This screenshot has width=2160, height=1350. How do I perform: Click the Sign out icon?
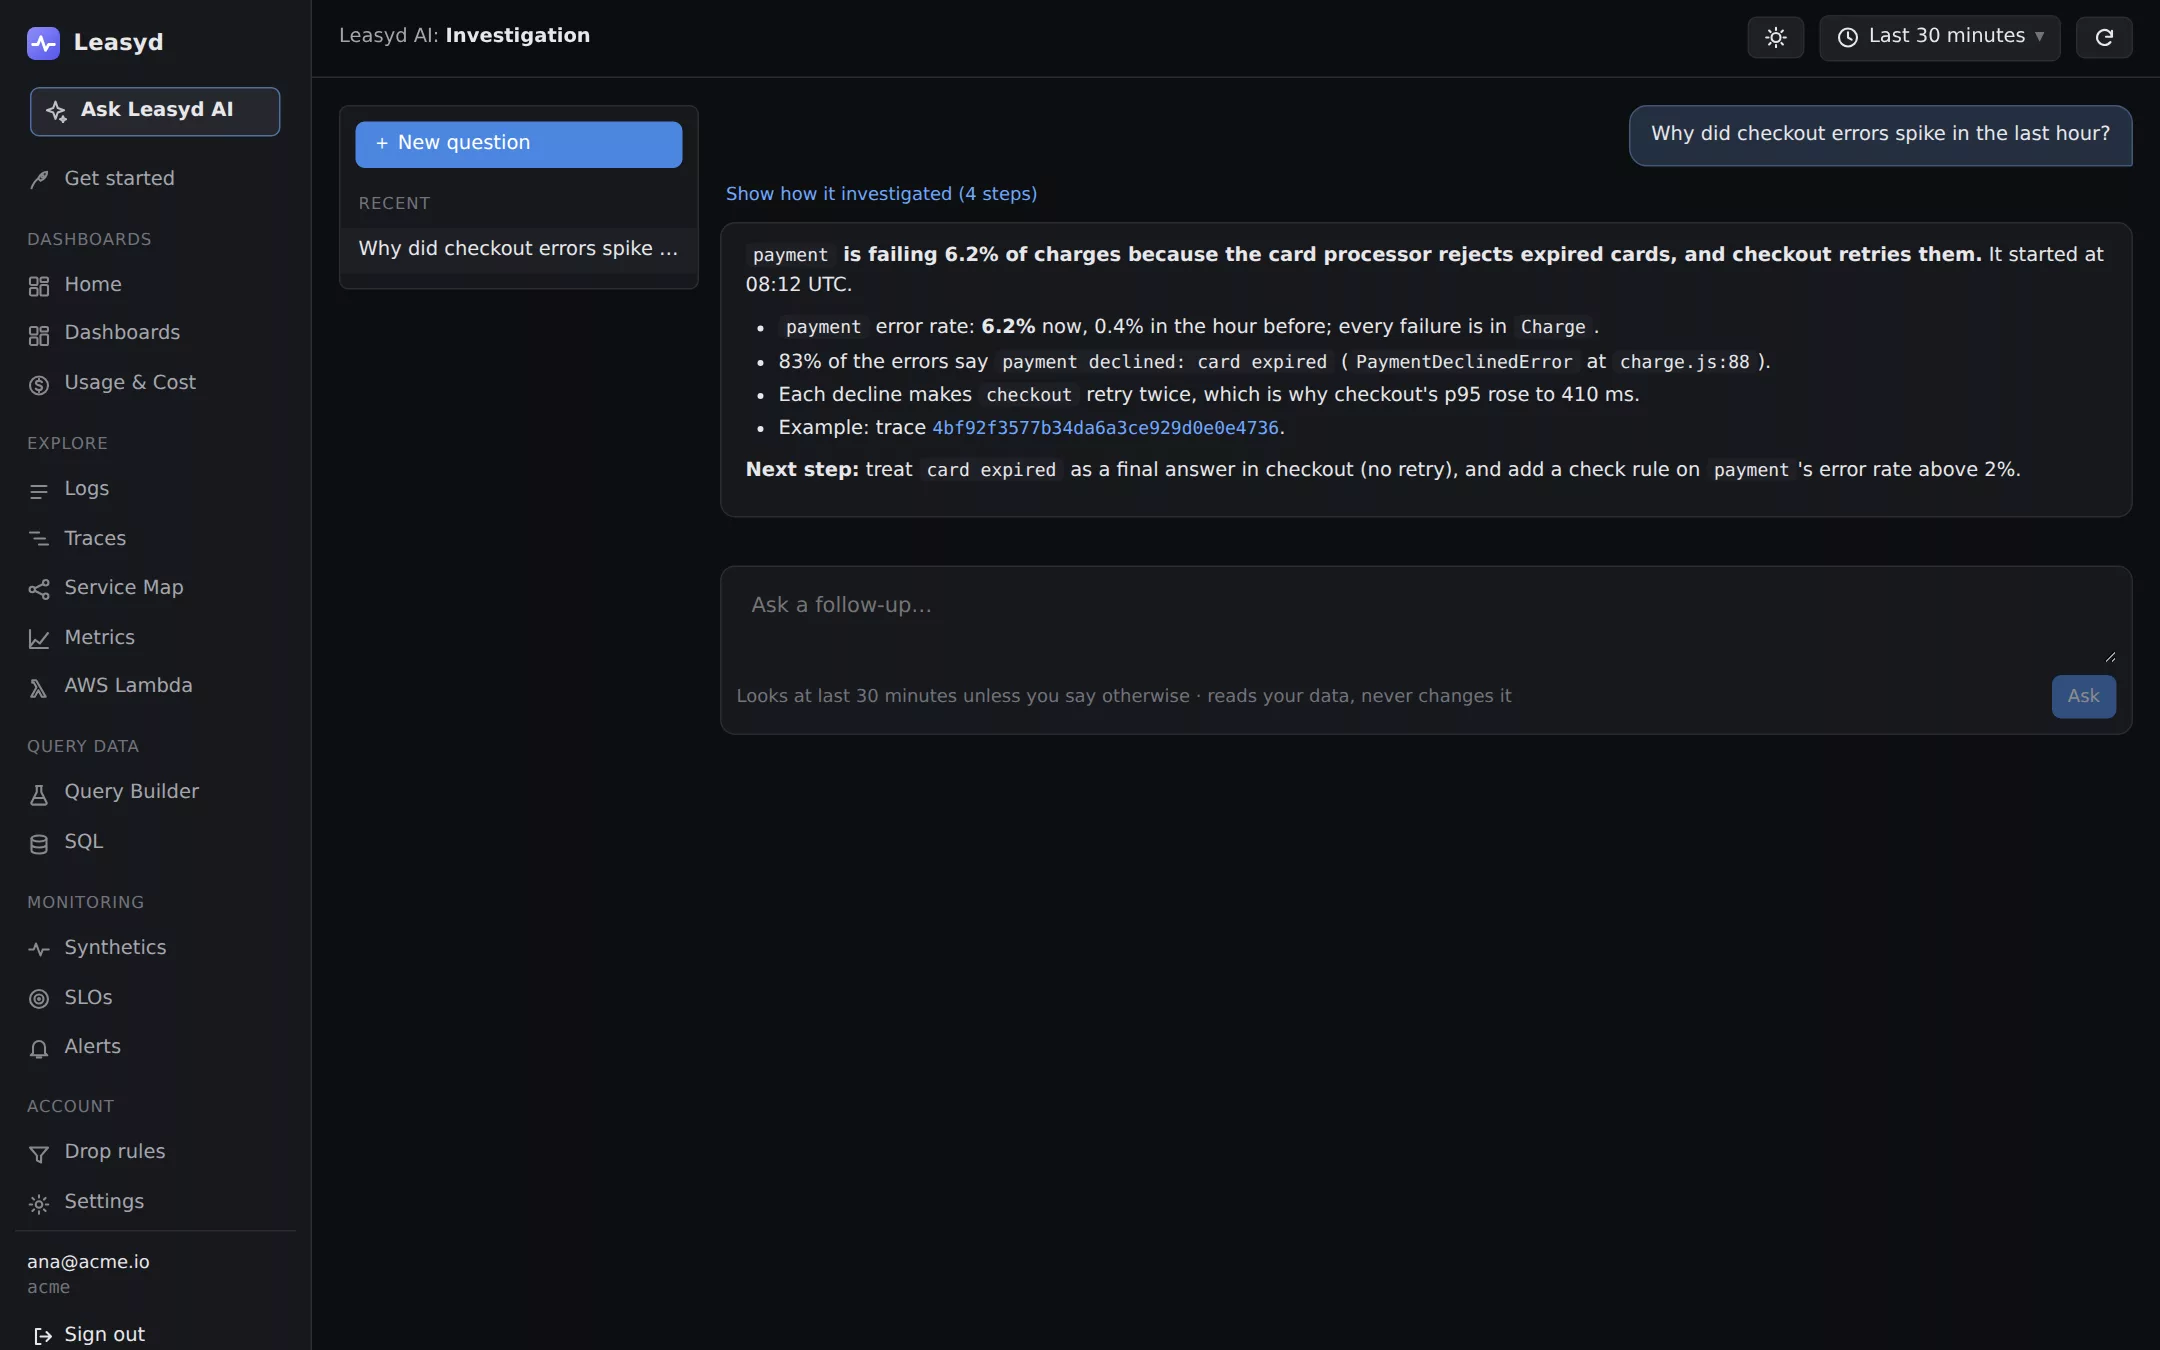[x=43, y=1336]
